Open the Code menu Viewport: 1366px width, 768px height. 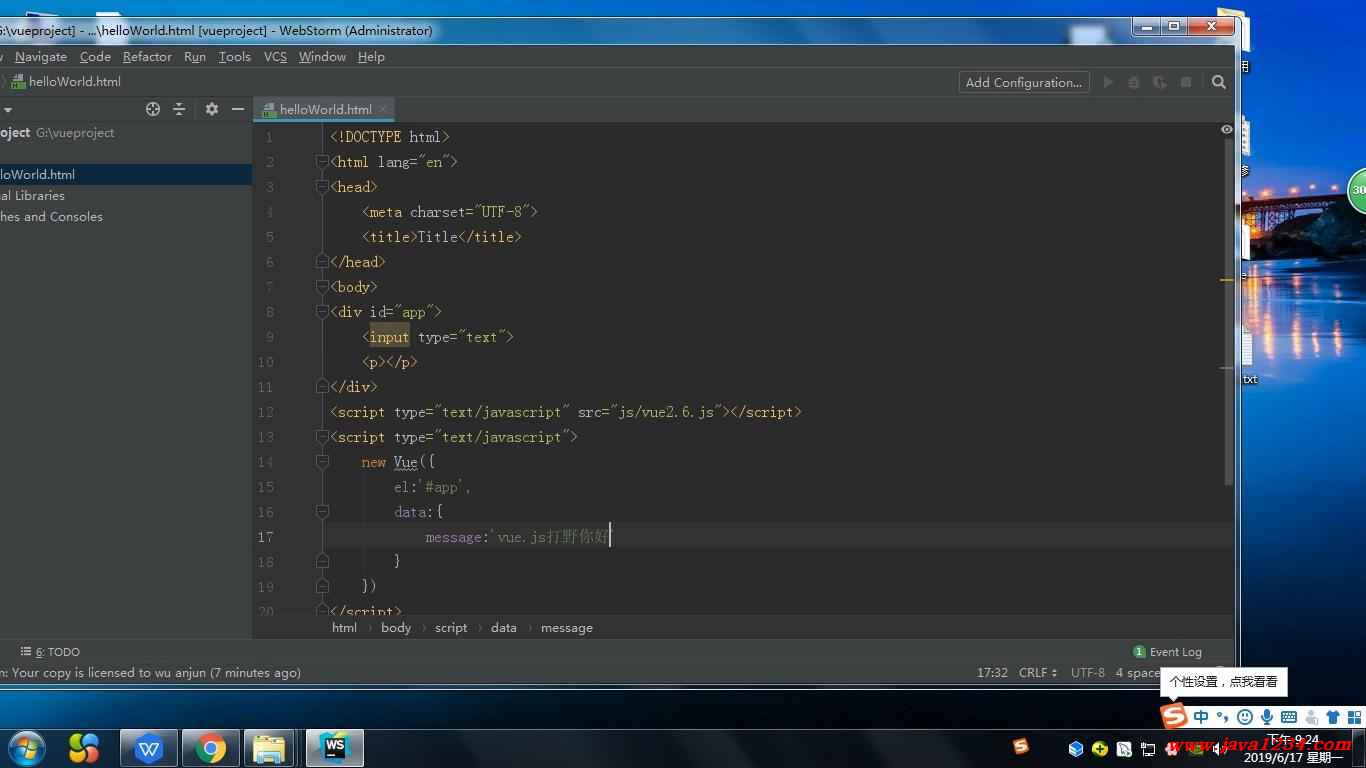[95, 57]
